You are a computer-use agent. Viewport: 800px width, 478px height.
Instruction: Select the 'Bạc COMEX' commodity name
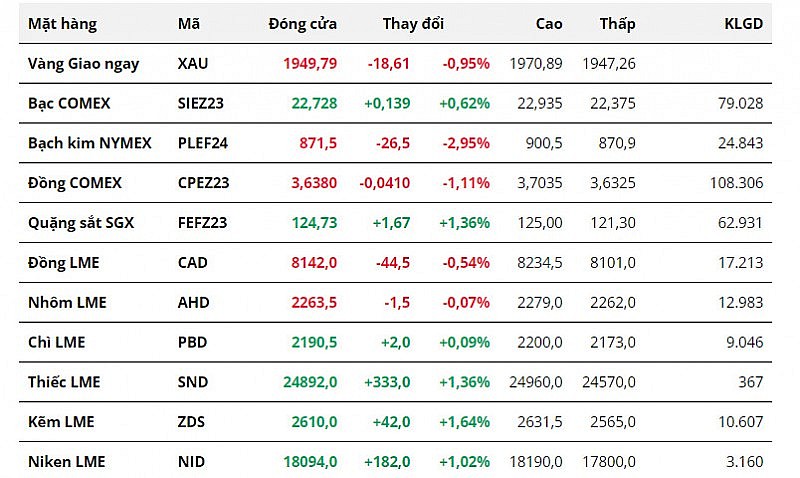[69, 103]
